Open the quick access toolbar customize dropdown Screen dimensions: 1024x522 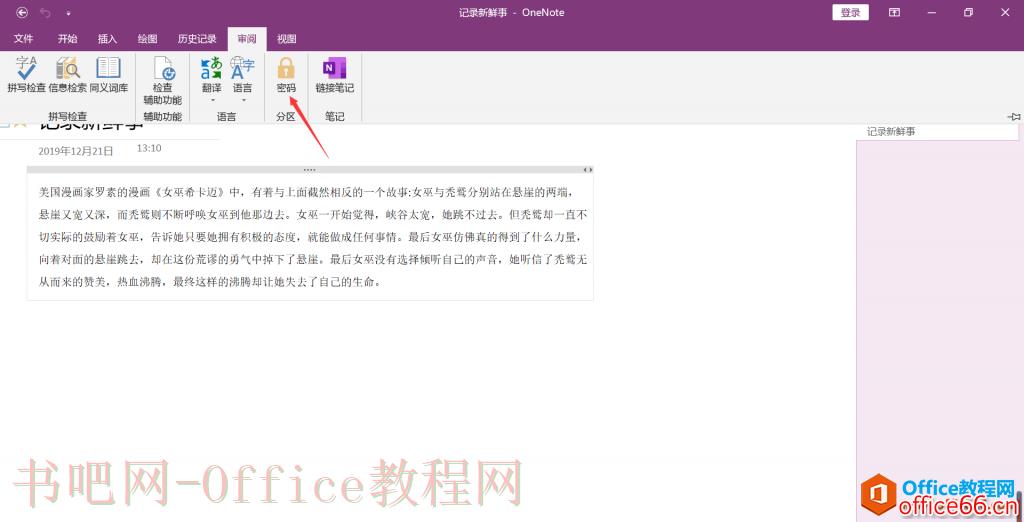pyautogui.click(x=69, y=13)
